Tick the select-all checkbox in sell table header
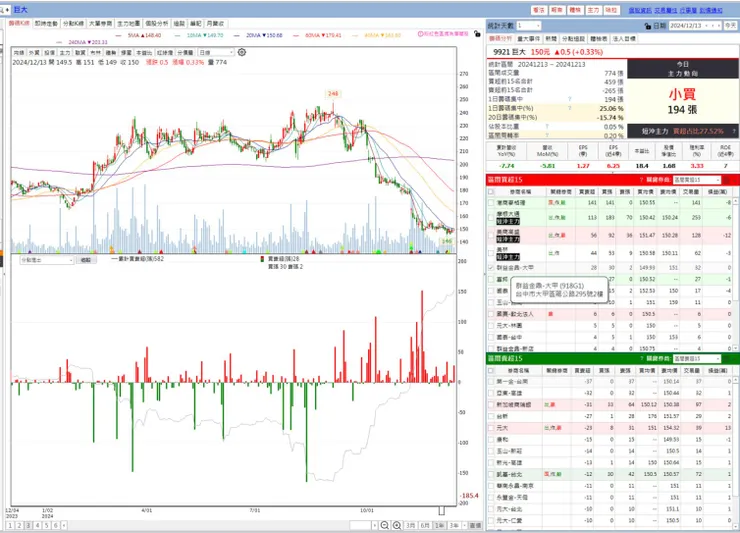 (491, 371)
